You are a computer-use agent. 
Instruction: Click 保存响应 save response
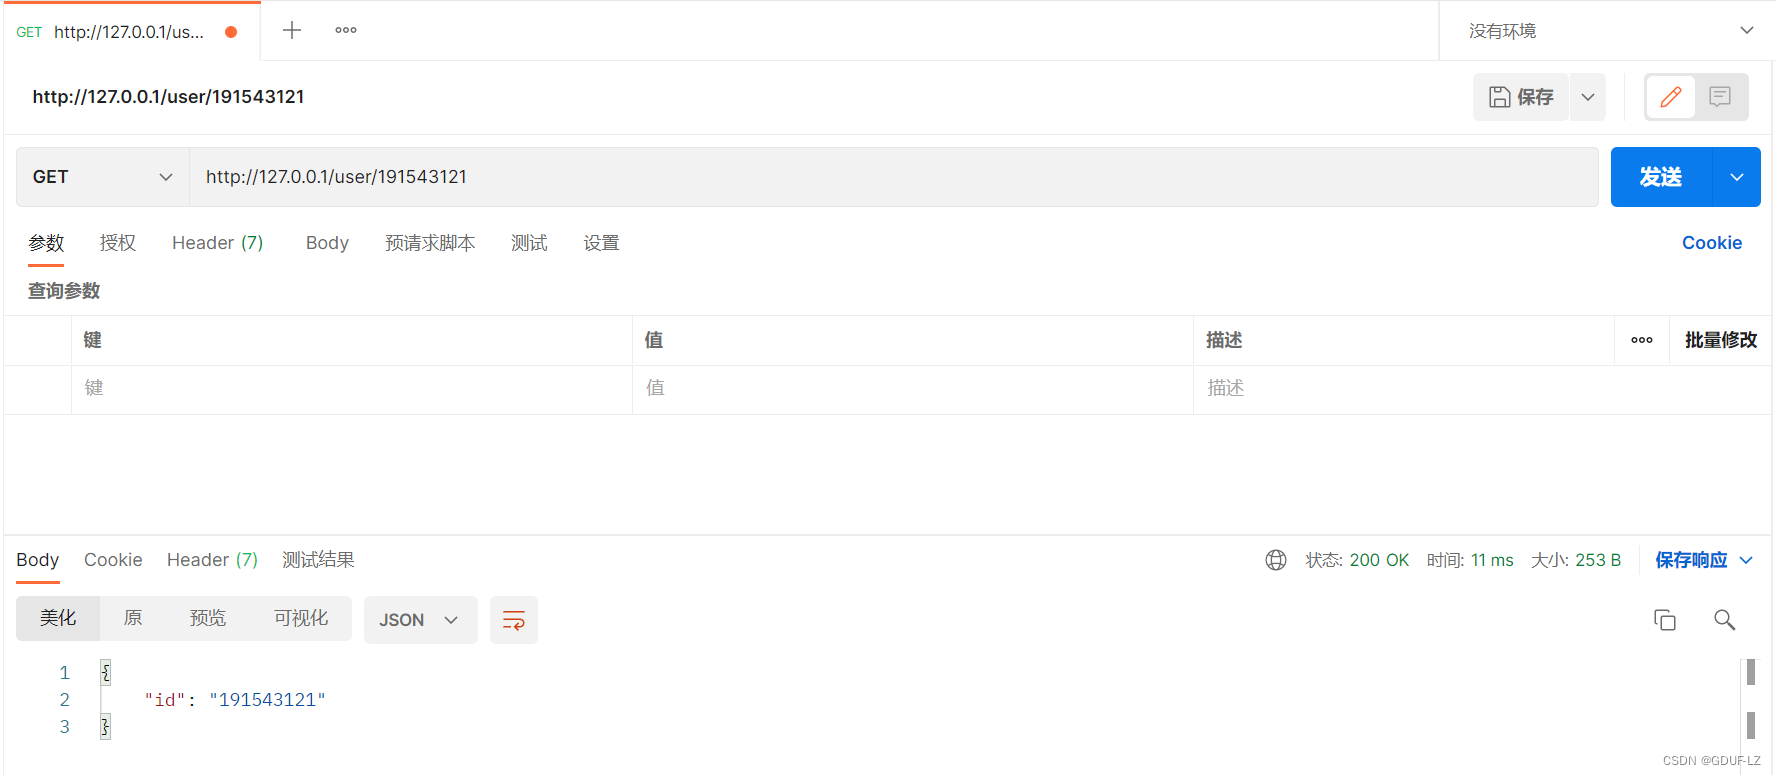pos(1691,560)
